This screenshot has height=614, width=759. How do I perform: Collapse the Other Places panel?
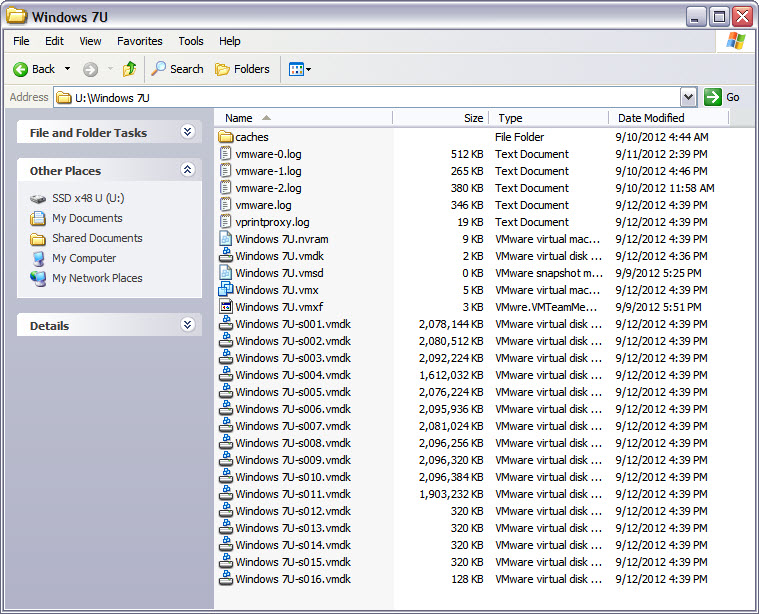pyautogui.click(x=187, y=169)
